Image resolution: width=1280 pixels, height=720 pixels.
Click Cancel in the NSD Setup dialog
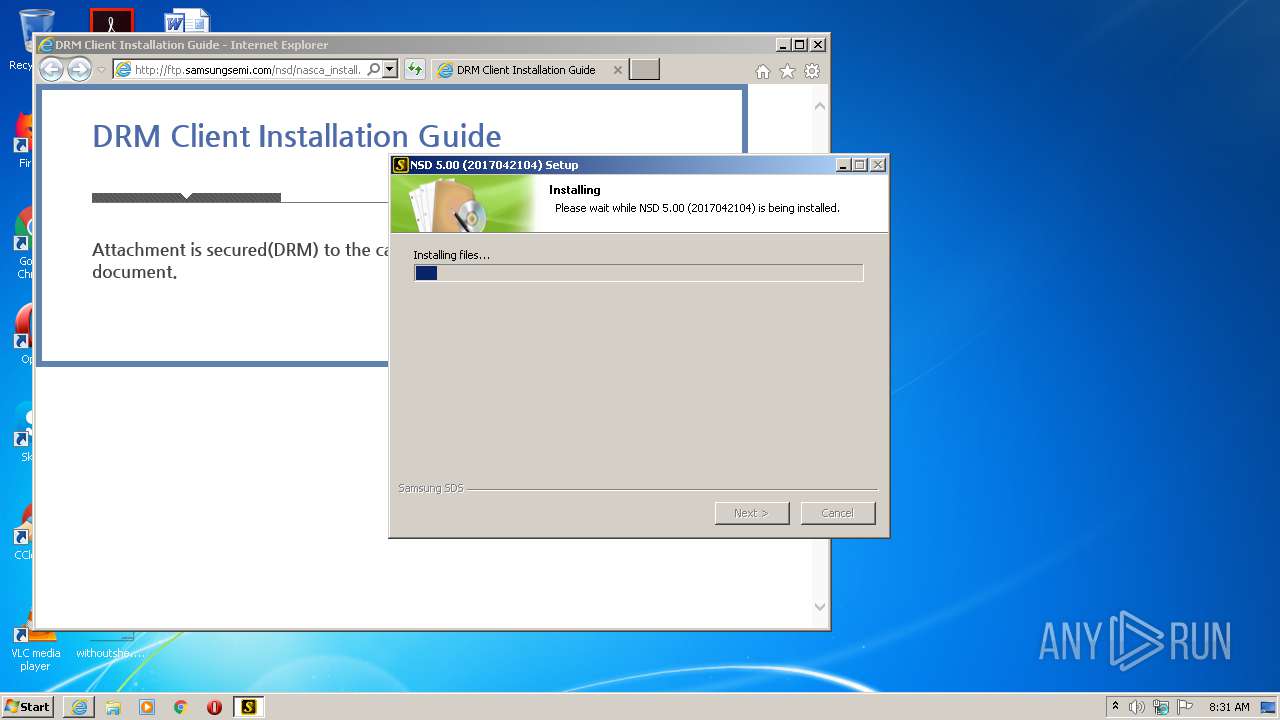[838, 513]
